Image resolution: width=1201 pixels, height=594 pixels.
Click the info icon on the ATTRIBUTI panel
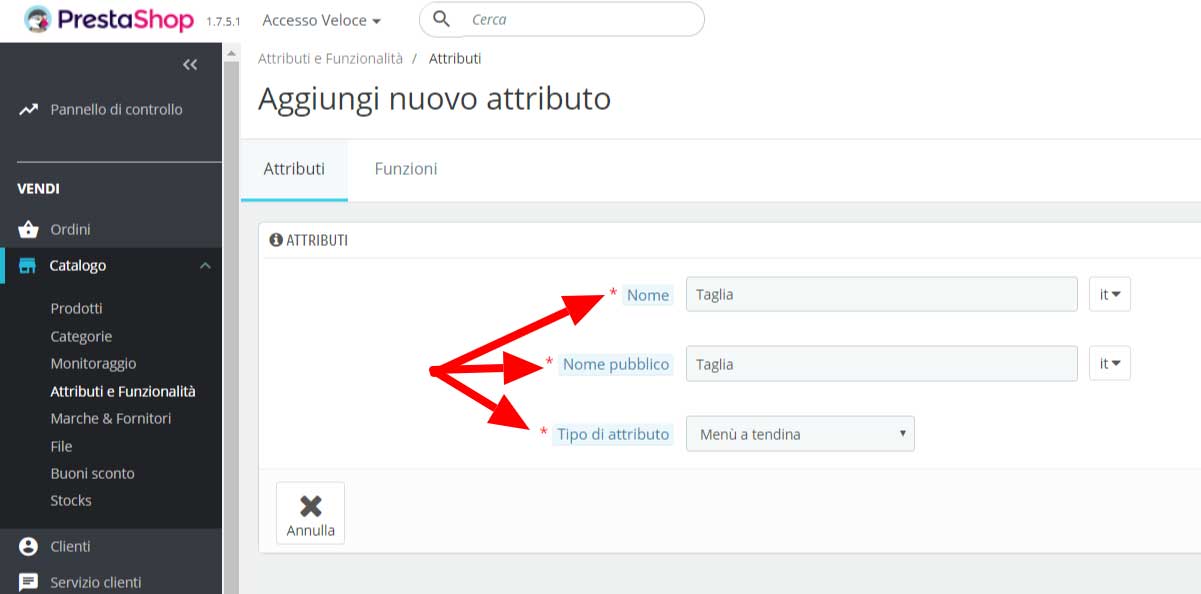pyautogui.click(x=276, y=240)
